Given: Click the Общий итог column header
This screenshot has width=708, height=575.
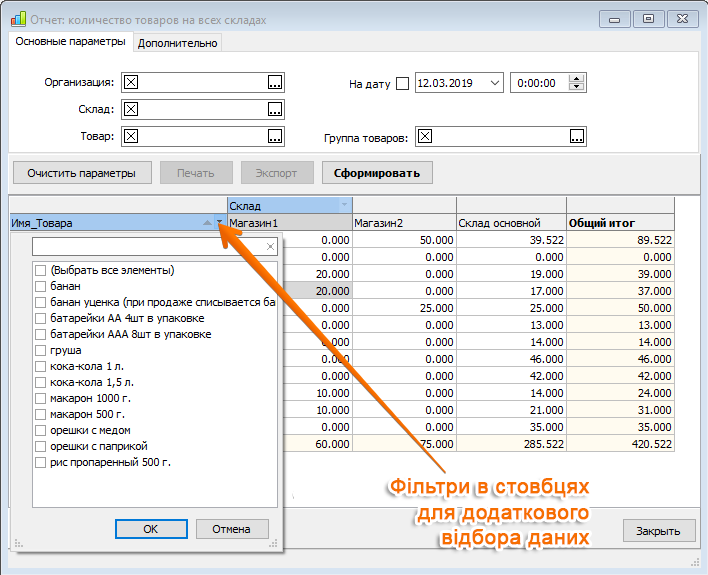Looking at the screenshot, I should [x=620, y=223].
